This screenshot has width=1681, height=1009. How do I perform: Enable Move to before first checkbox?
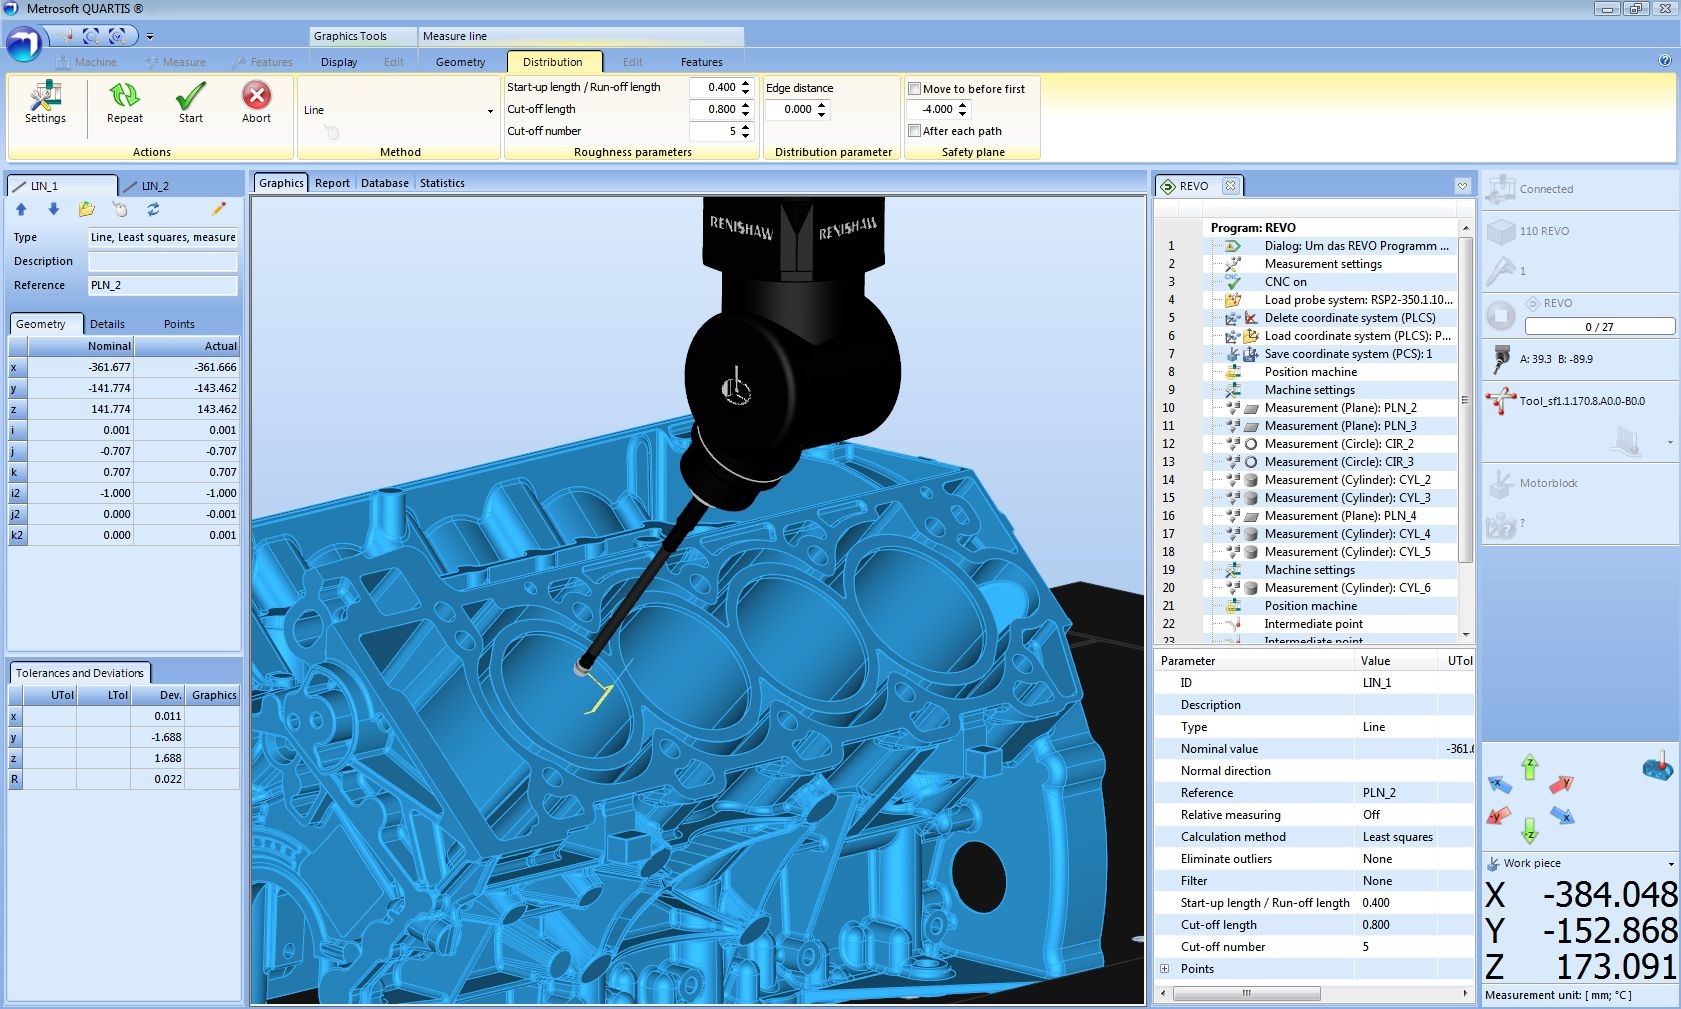click(915, 89)
